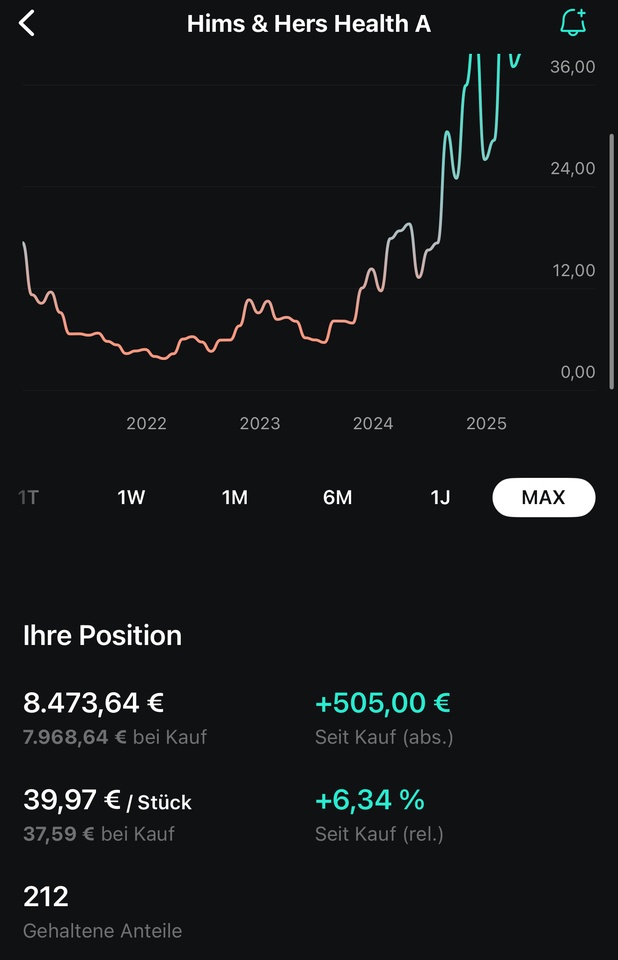The image size is (618, 960).
Task: Tap the 7.968,64 € bei Kauf value
Action: pyautogui.click(x=115, y=737)
